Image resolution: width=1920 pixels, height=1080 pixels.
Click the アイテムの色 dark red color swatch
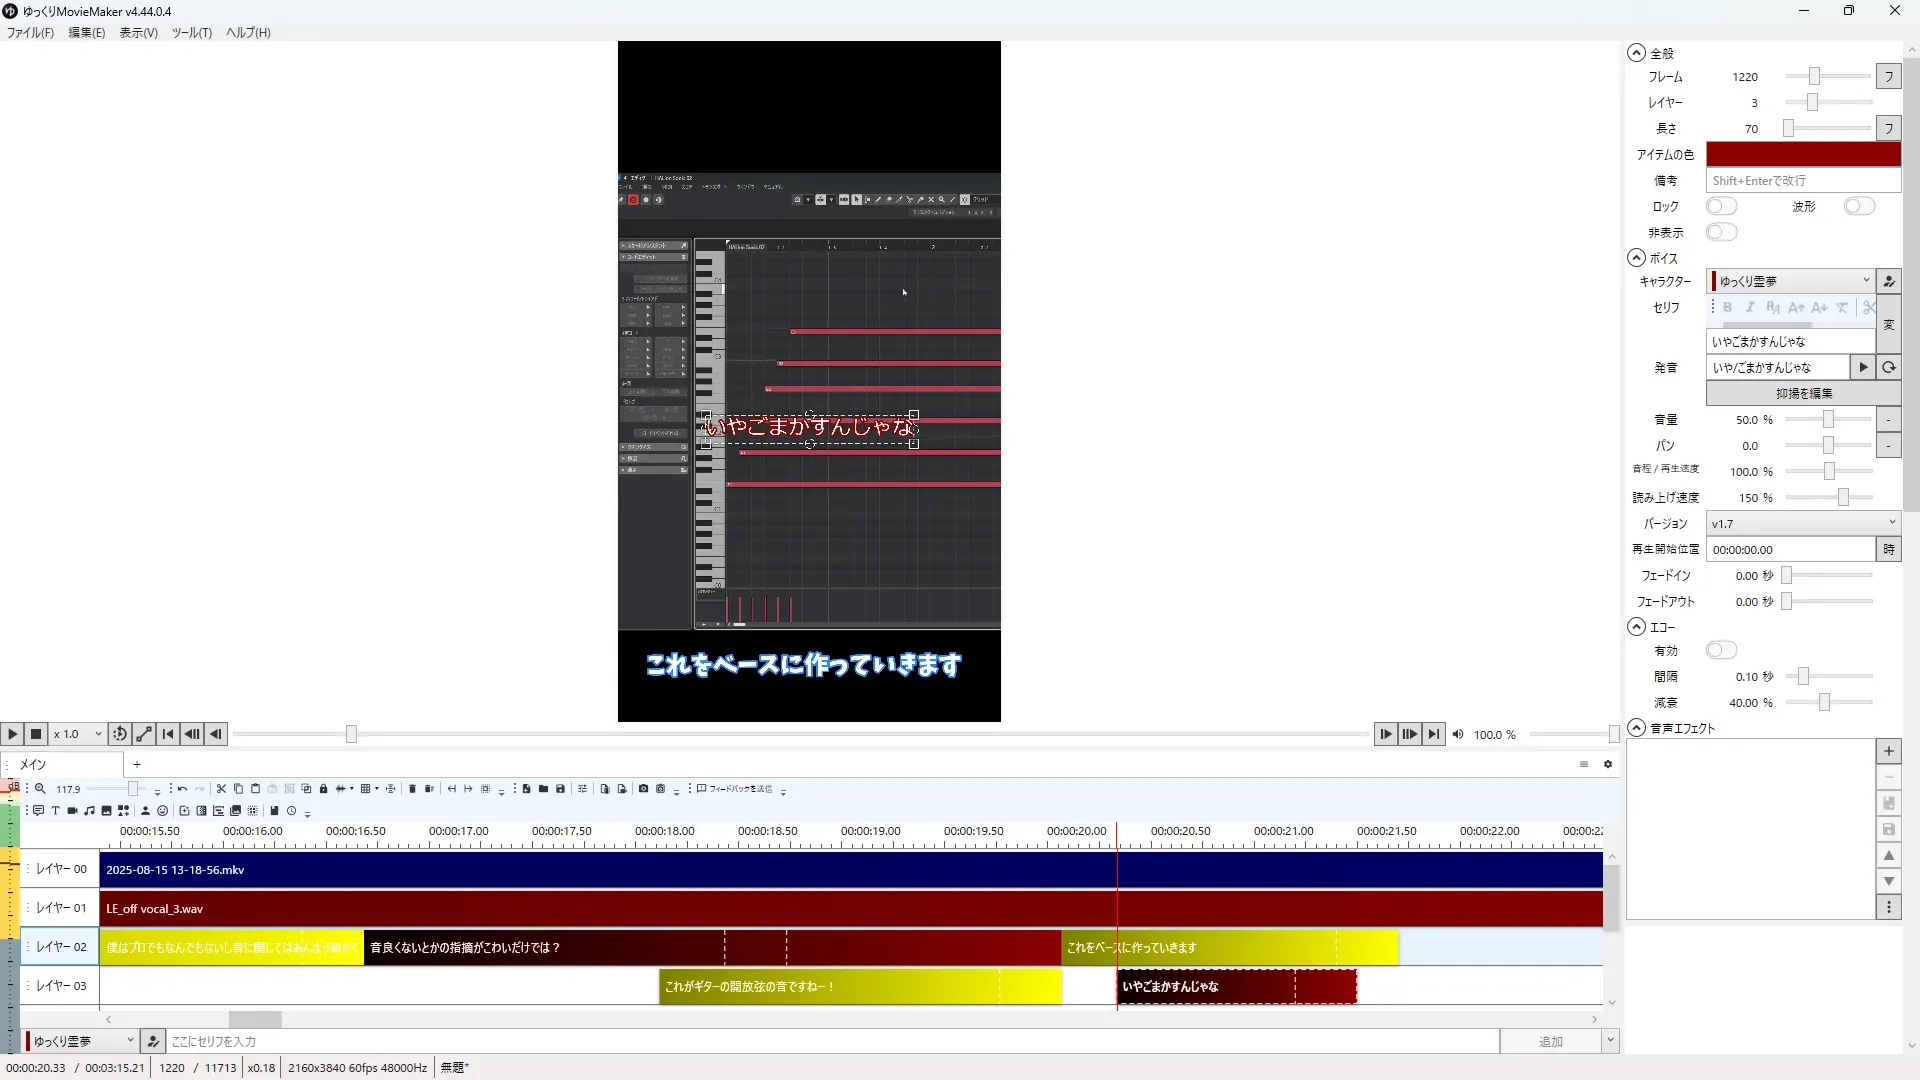(1802, 154)
